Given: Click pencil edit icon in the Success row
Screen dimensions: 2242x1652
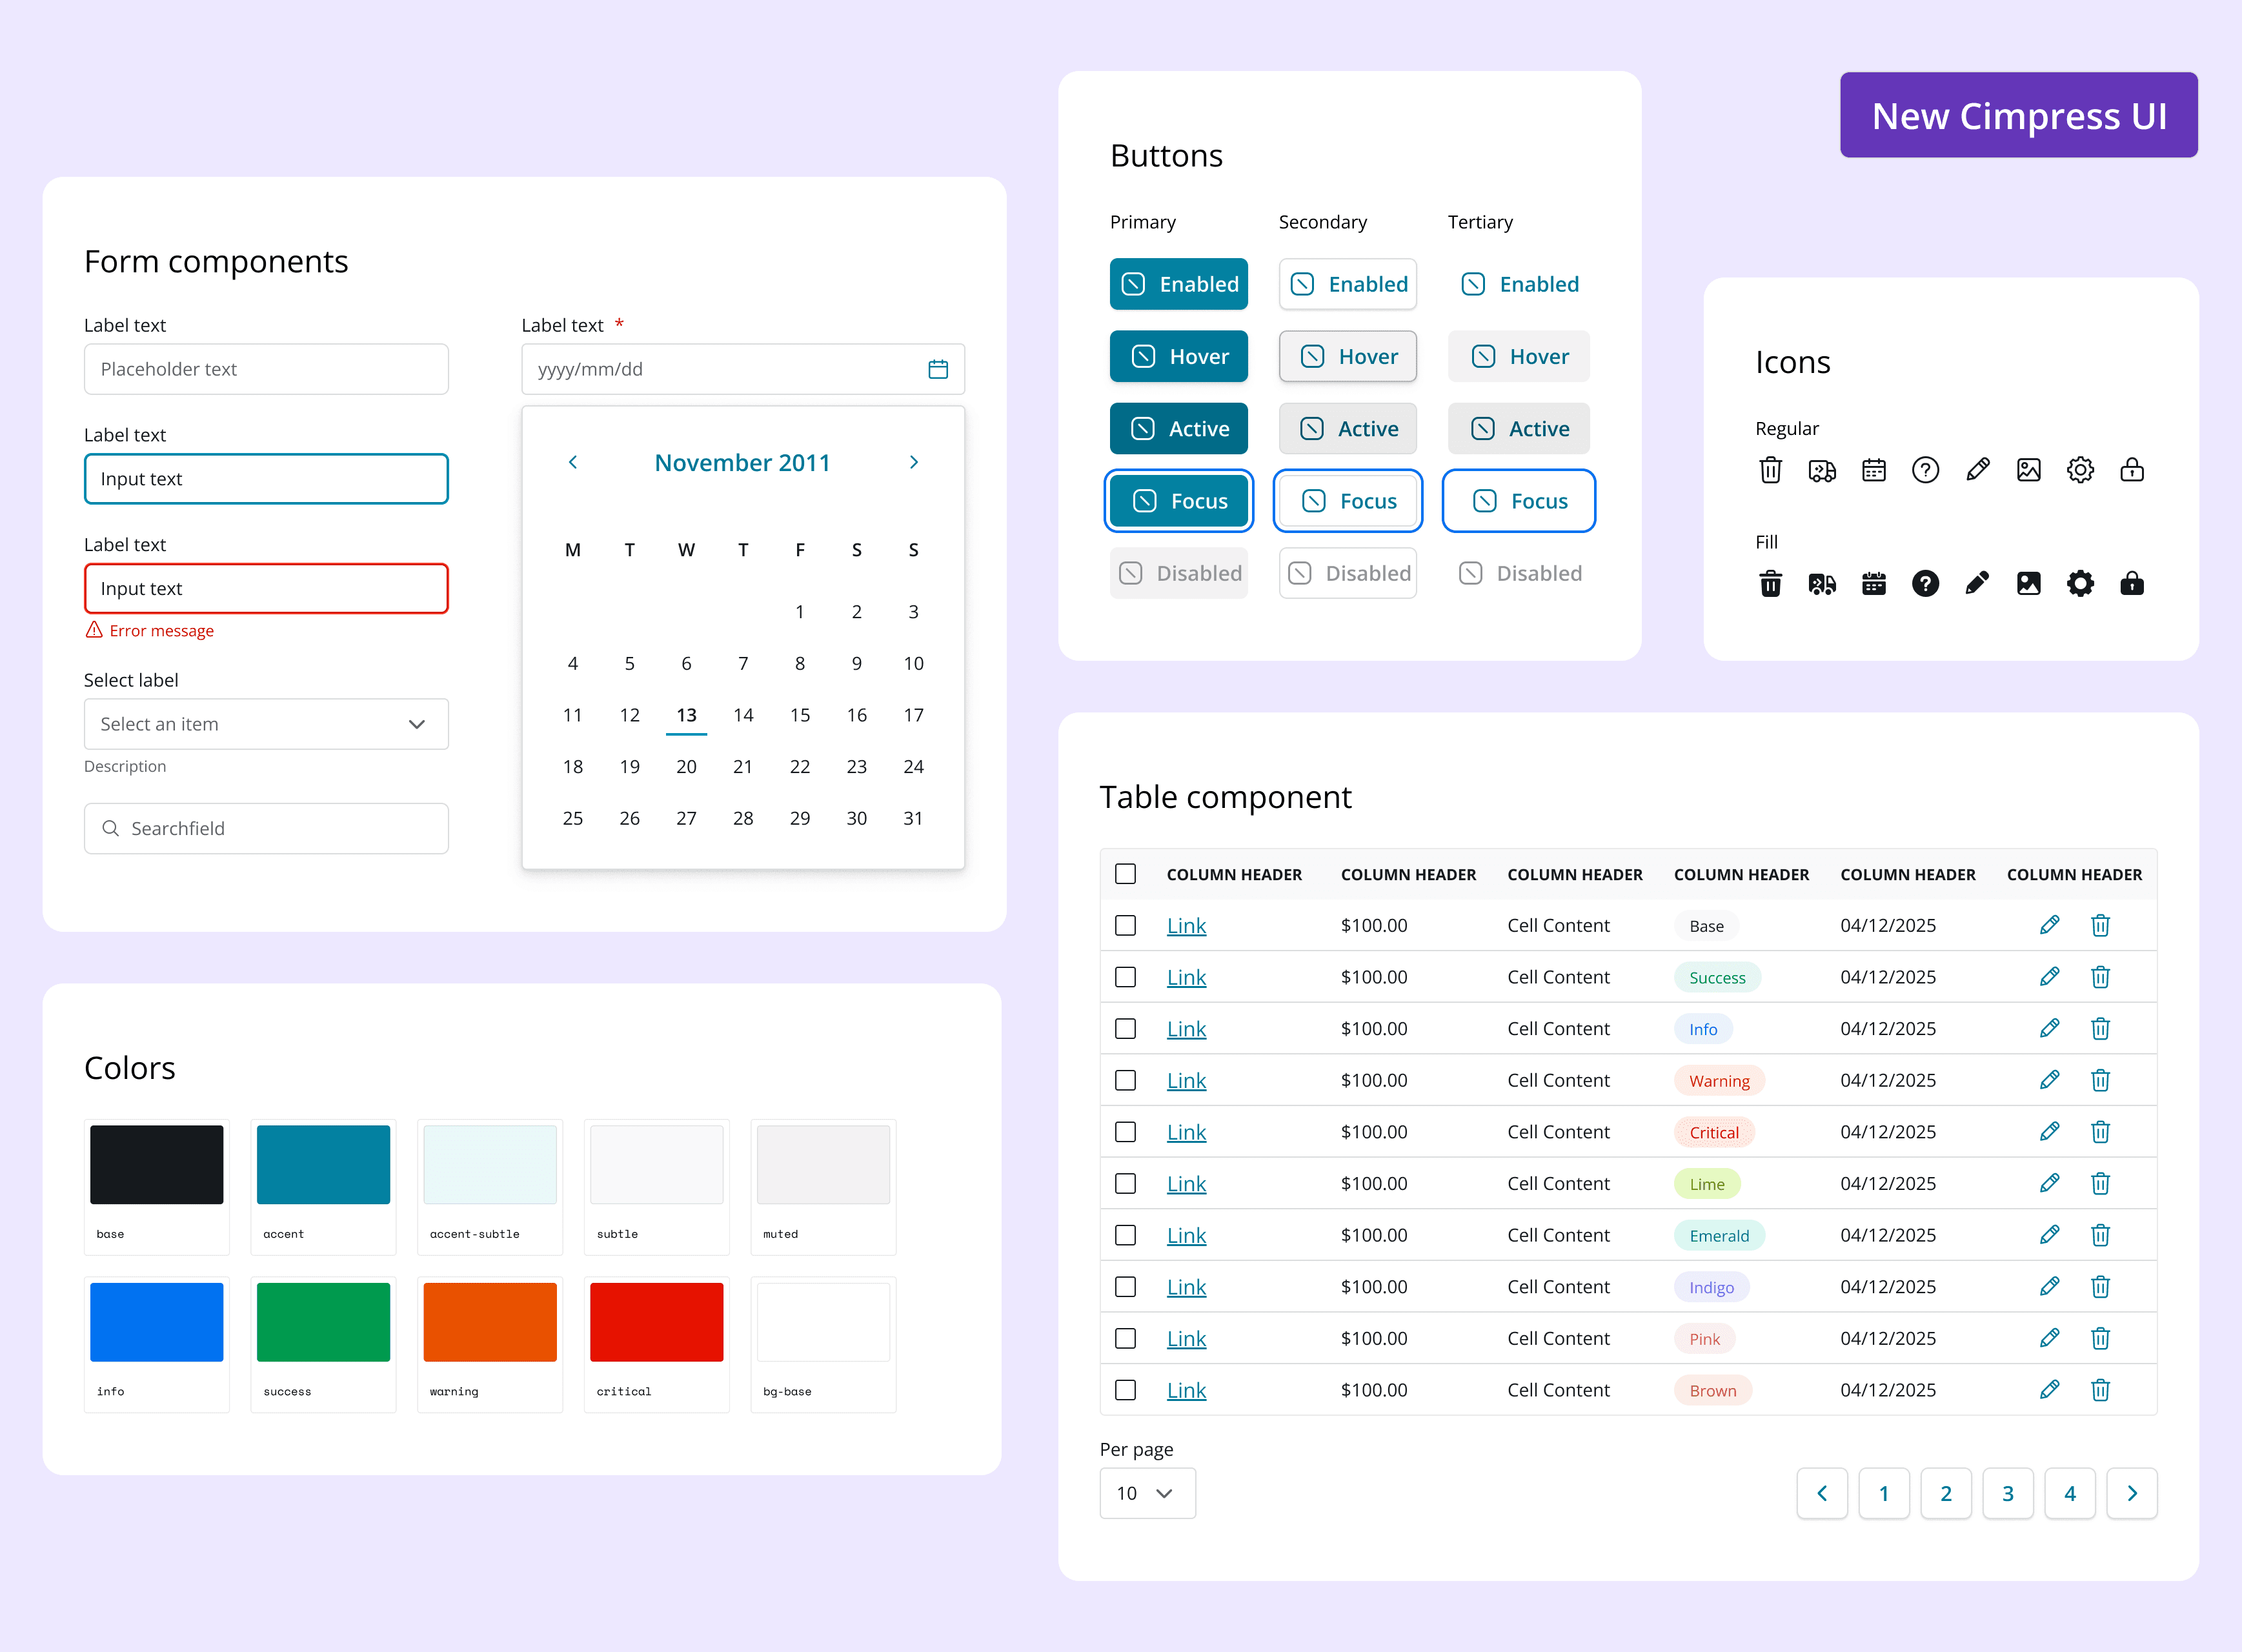Looking at the screenshot, I should point(2049,977).
